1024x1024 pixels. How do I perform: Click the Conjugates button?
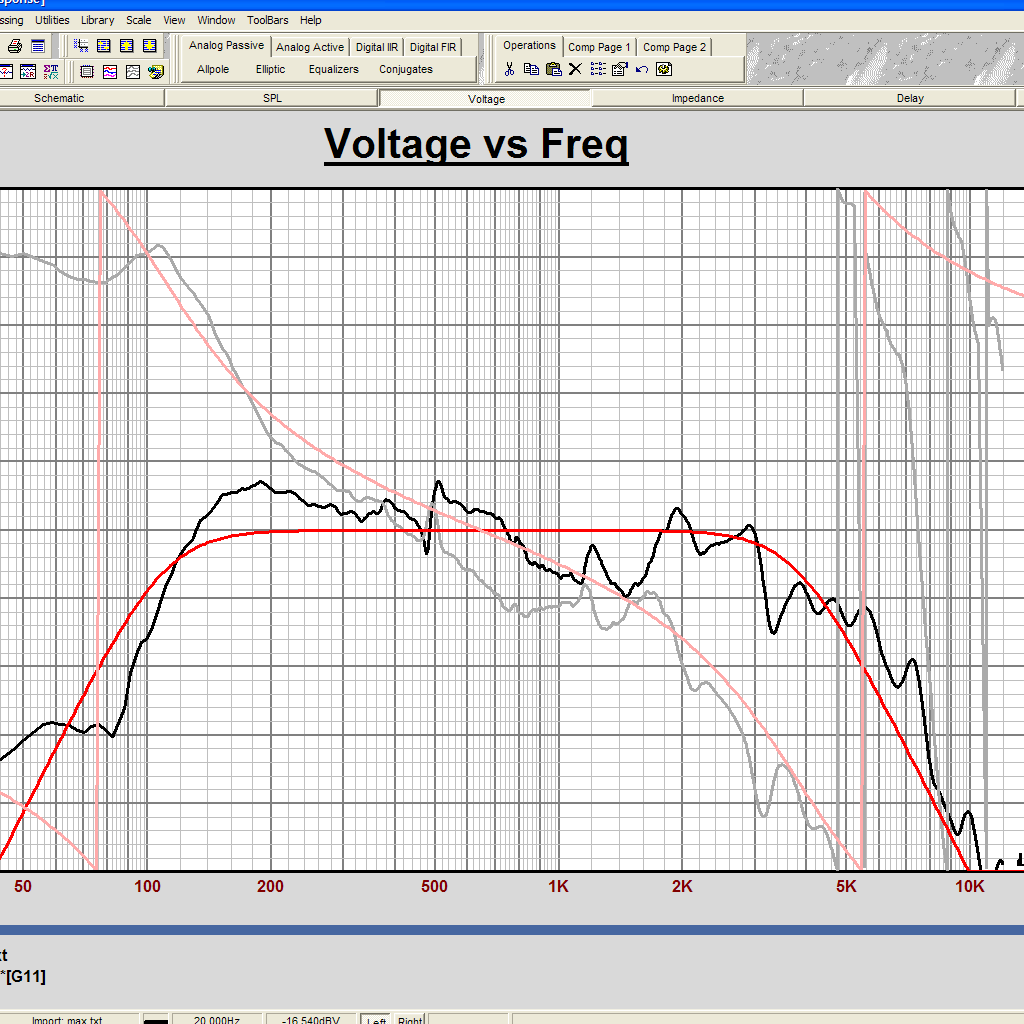point(406,69)
